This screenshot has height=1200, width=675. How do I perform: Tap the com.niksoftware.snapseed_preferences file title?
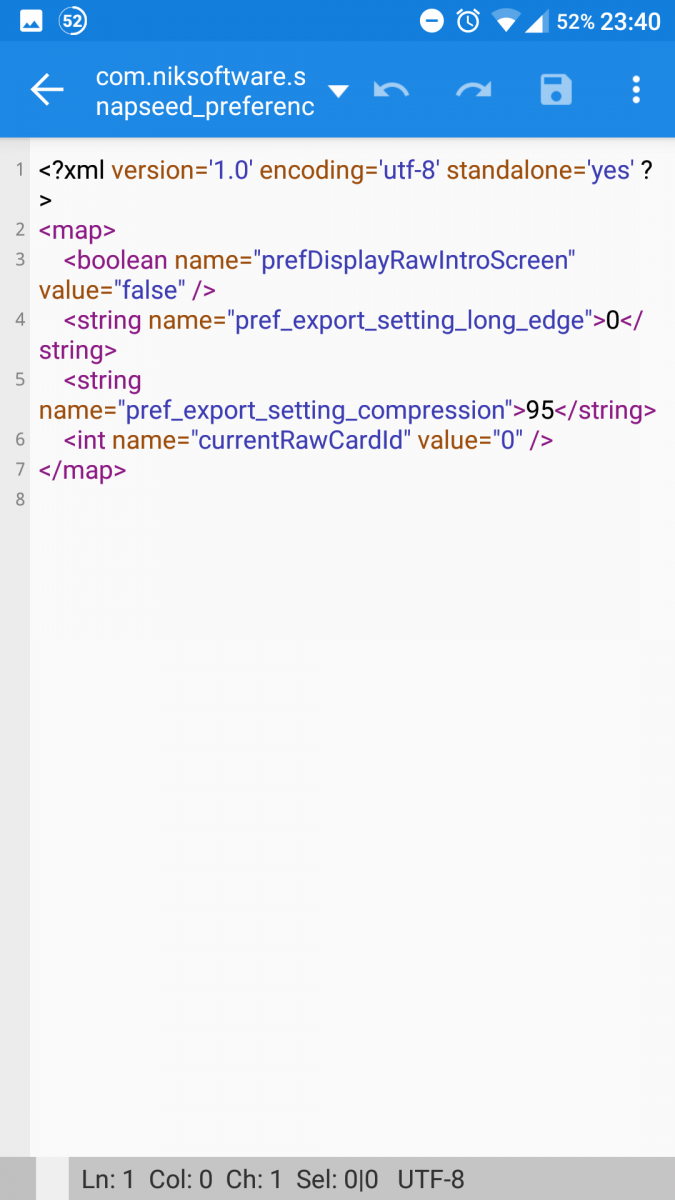click(203, 91)
